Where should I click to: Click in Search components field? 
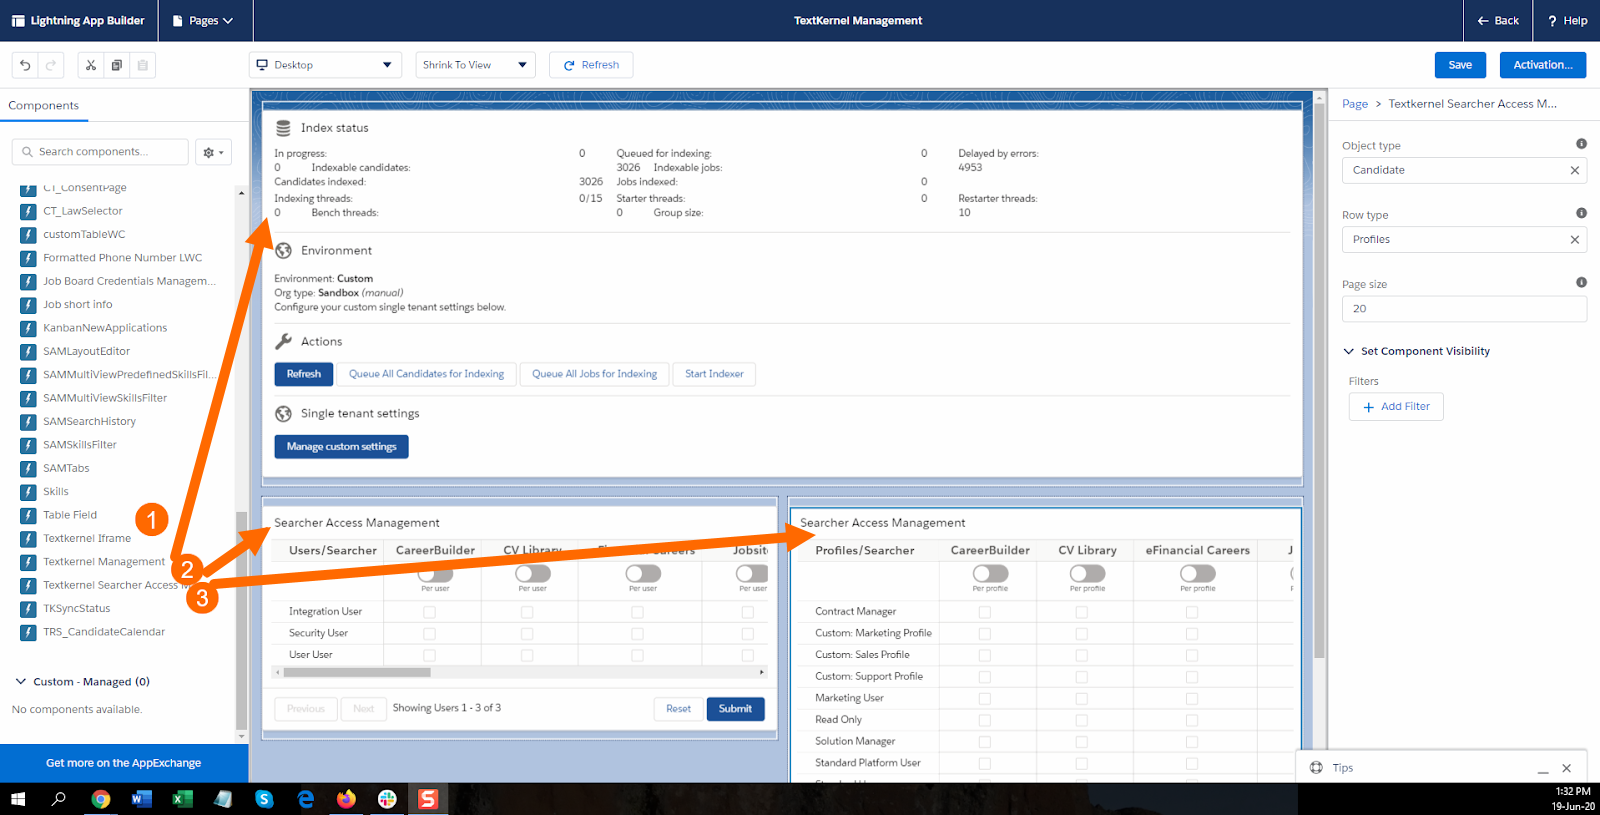(100, 152)
